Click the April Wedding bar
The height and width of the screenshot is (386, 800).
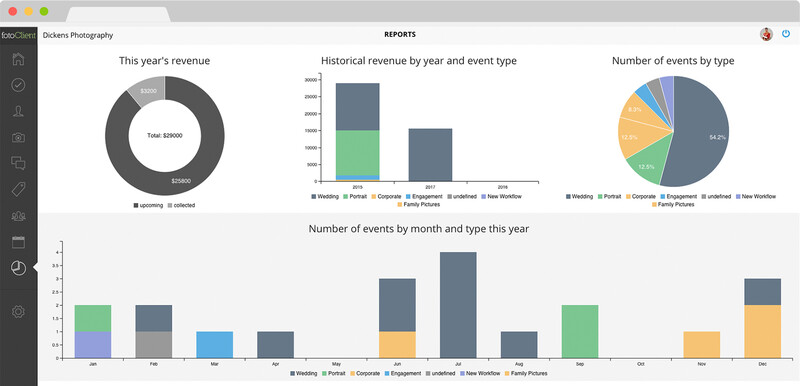click(276, 345)
